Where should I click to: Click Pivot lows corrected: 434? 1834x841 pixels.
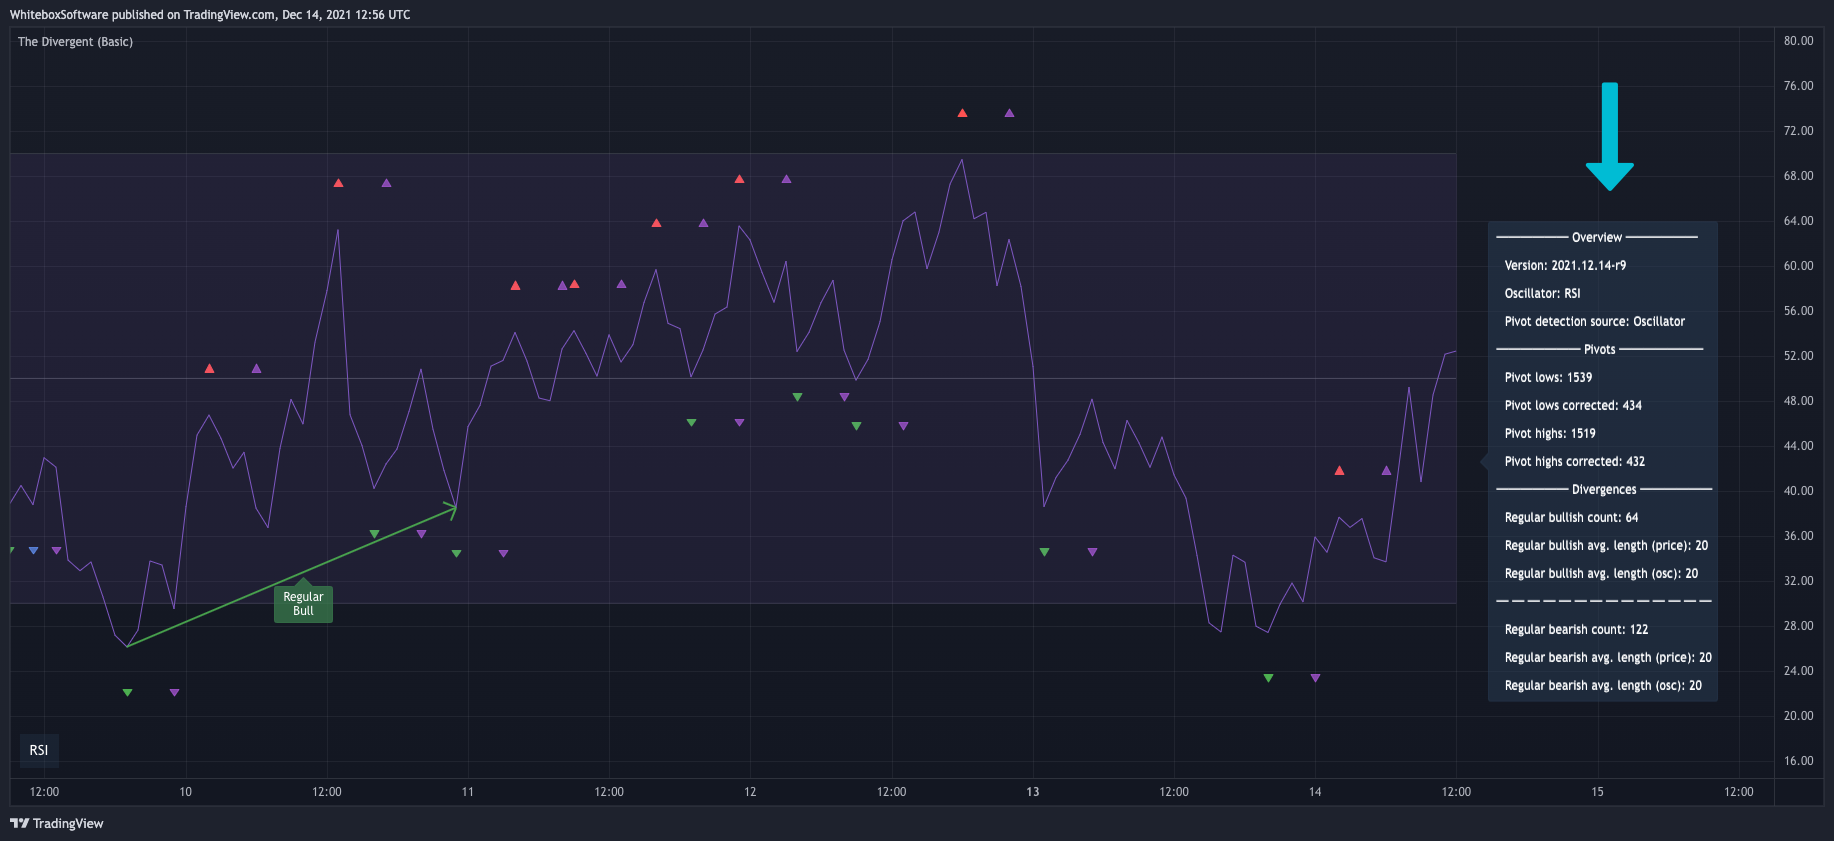tap(1573, 406)
